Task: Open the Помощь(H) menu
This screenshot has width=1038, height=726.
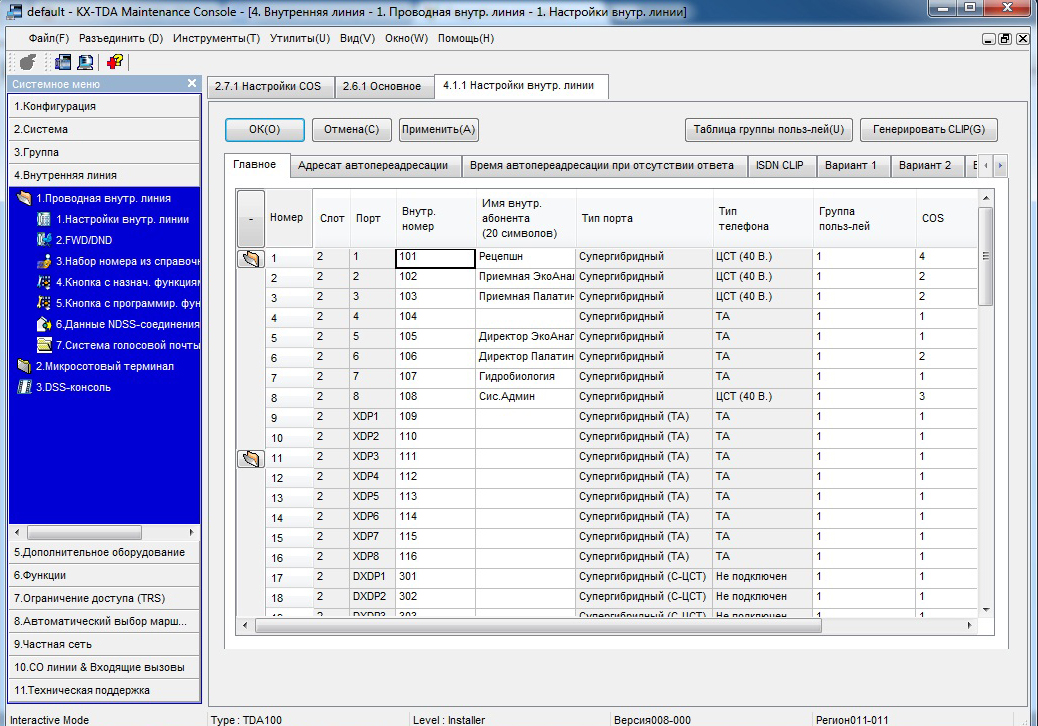Action: (x=466, y=38)
